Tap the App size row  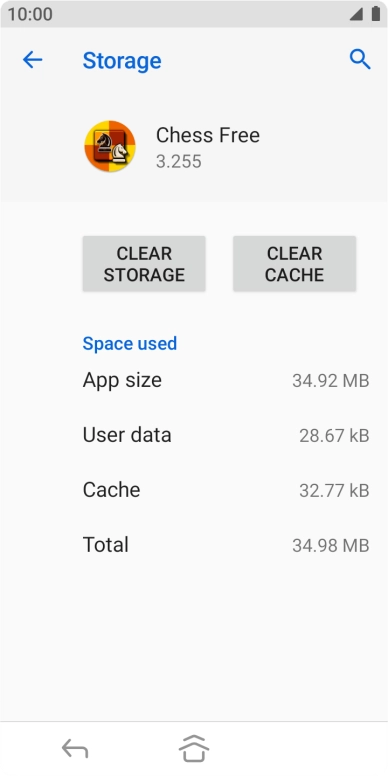click(x=226, y=380)
